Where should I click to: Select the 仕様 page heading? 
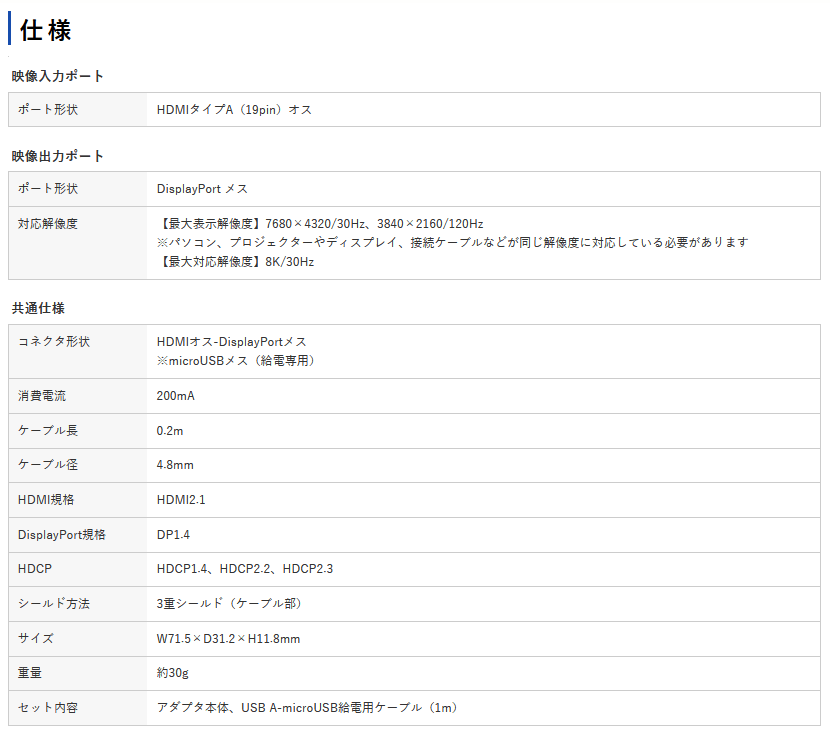point(46,30)
